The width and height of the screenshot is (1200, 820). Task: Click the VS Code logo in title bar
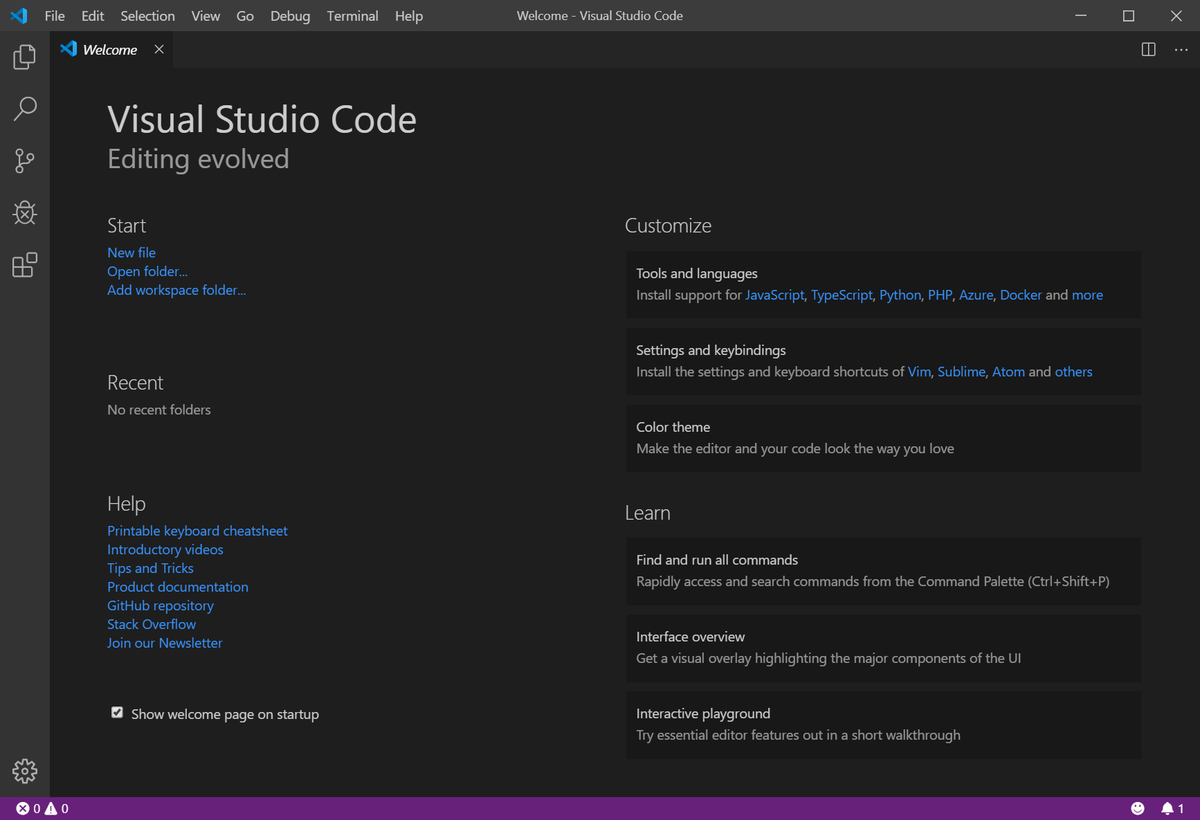click(x=19, y=16)
